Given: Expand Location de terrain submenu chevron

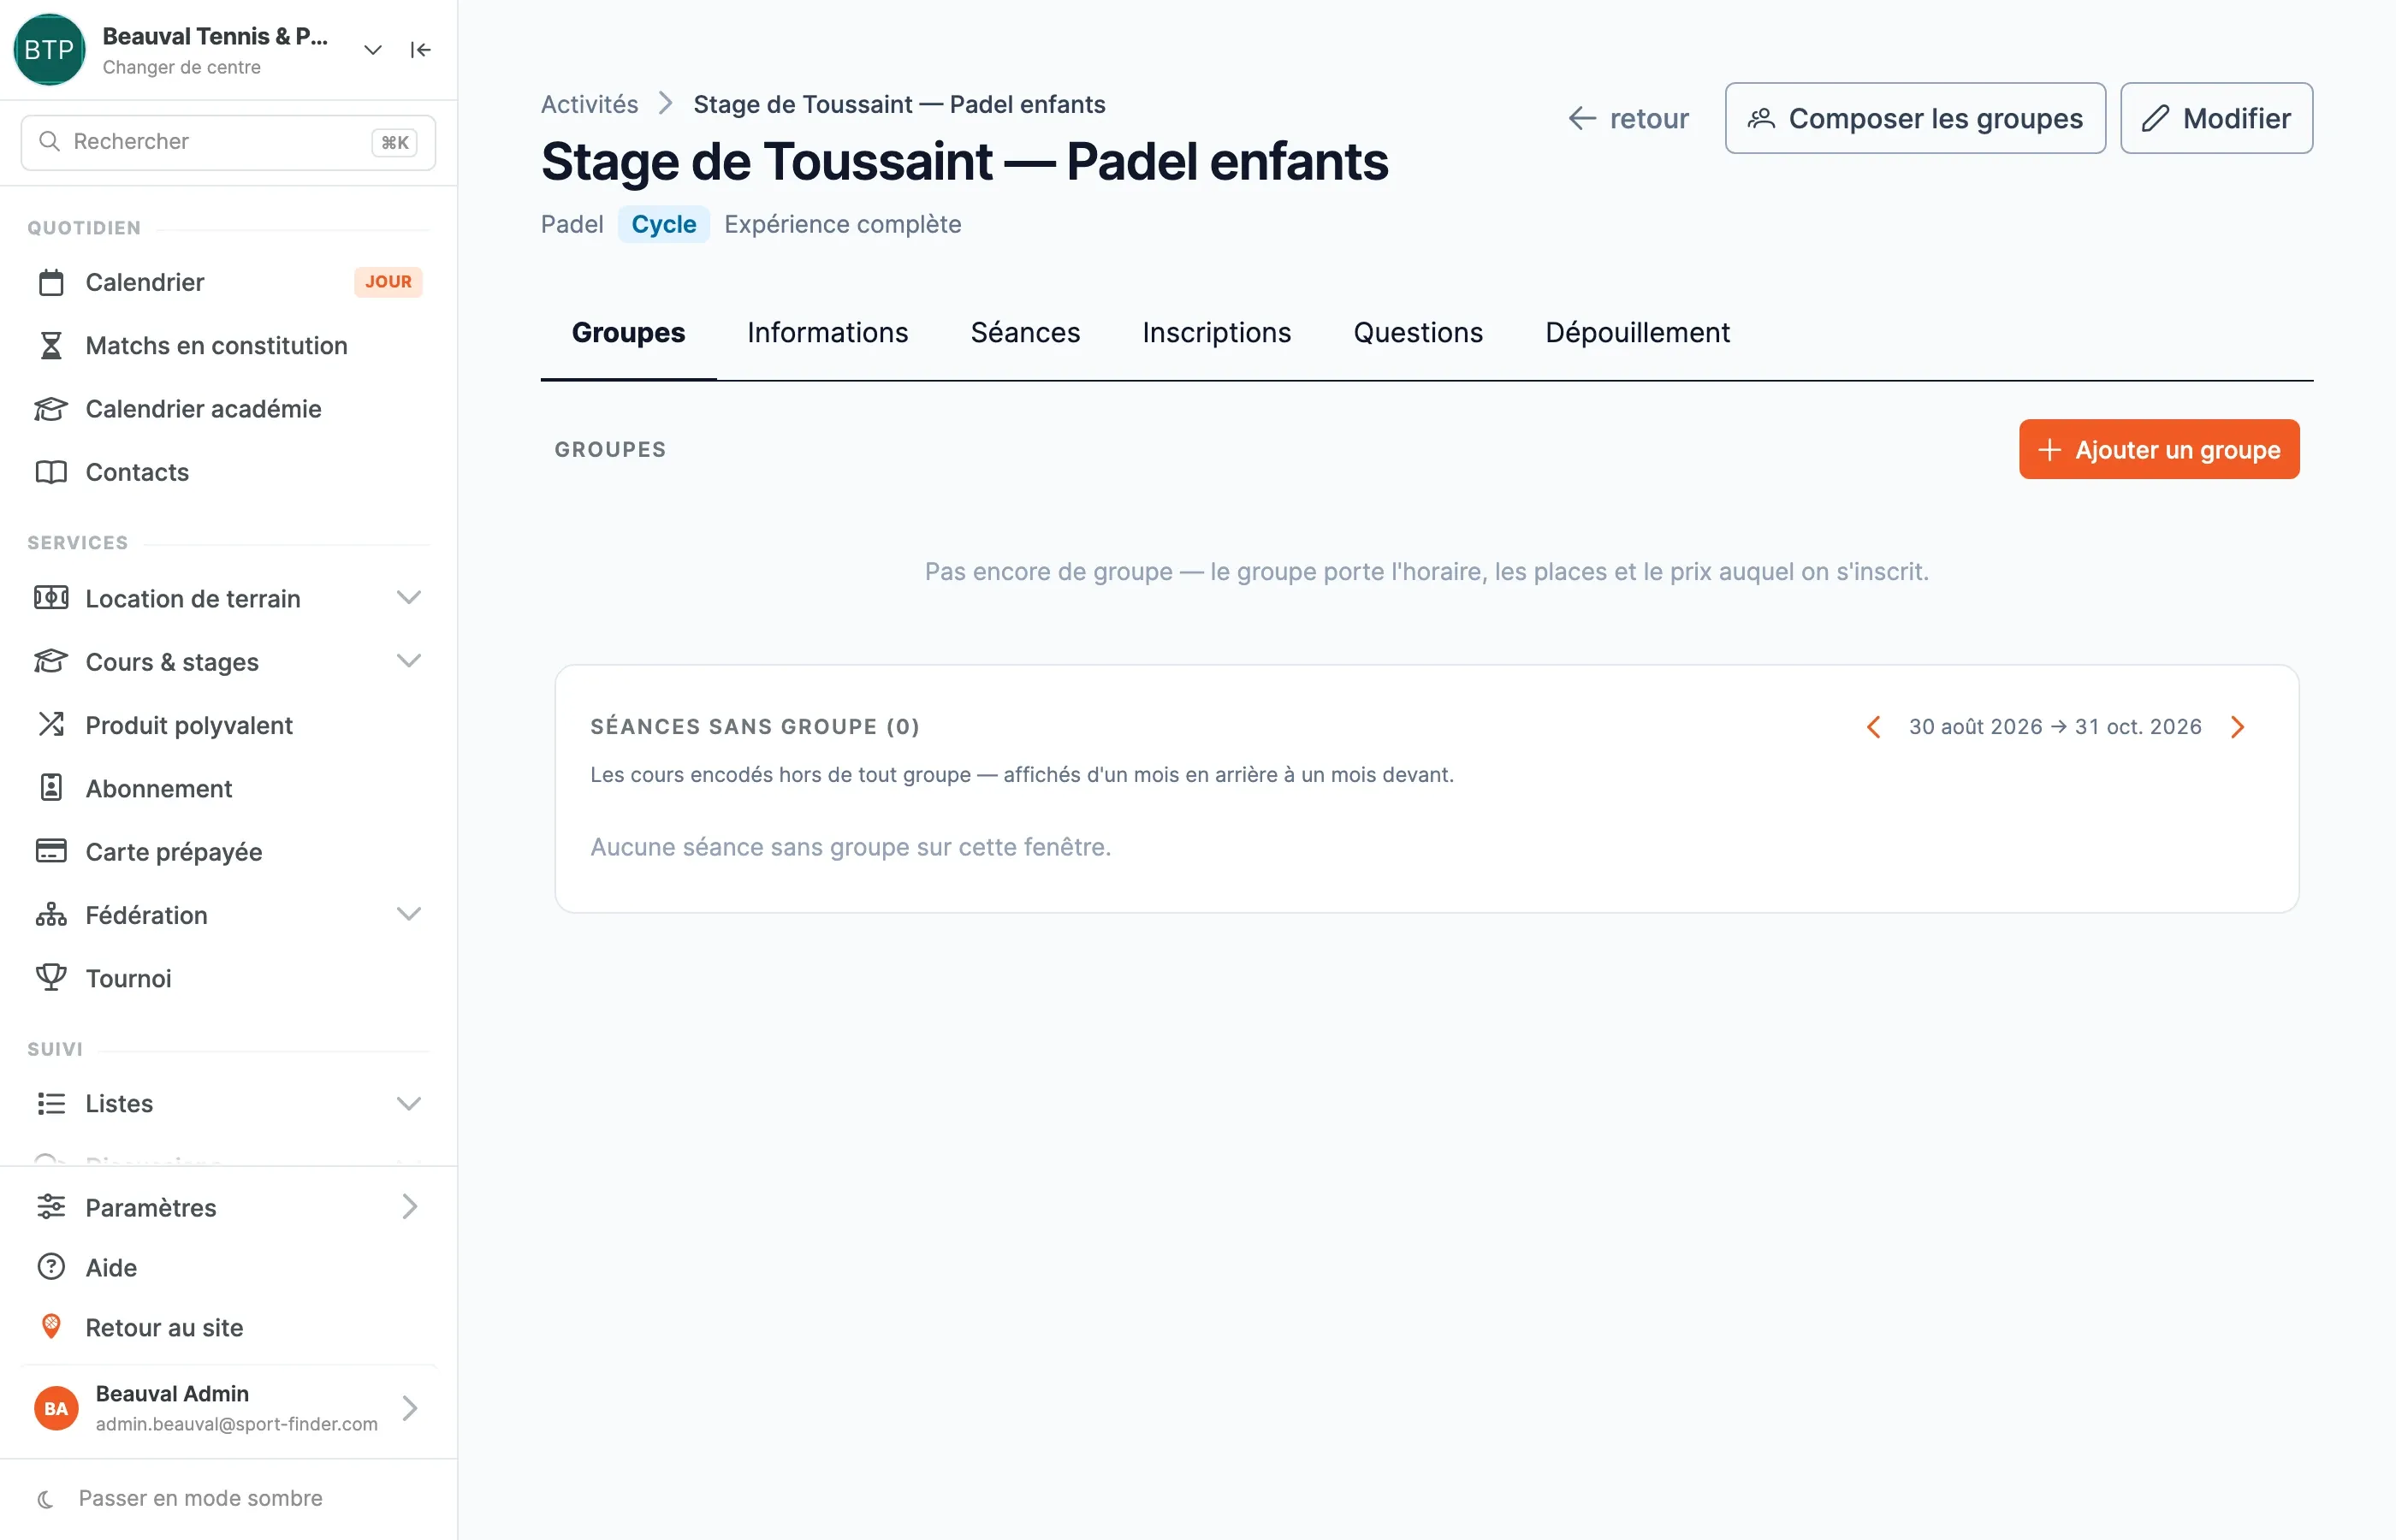Looking at the screenshot, I should [409, 598].
